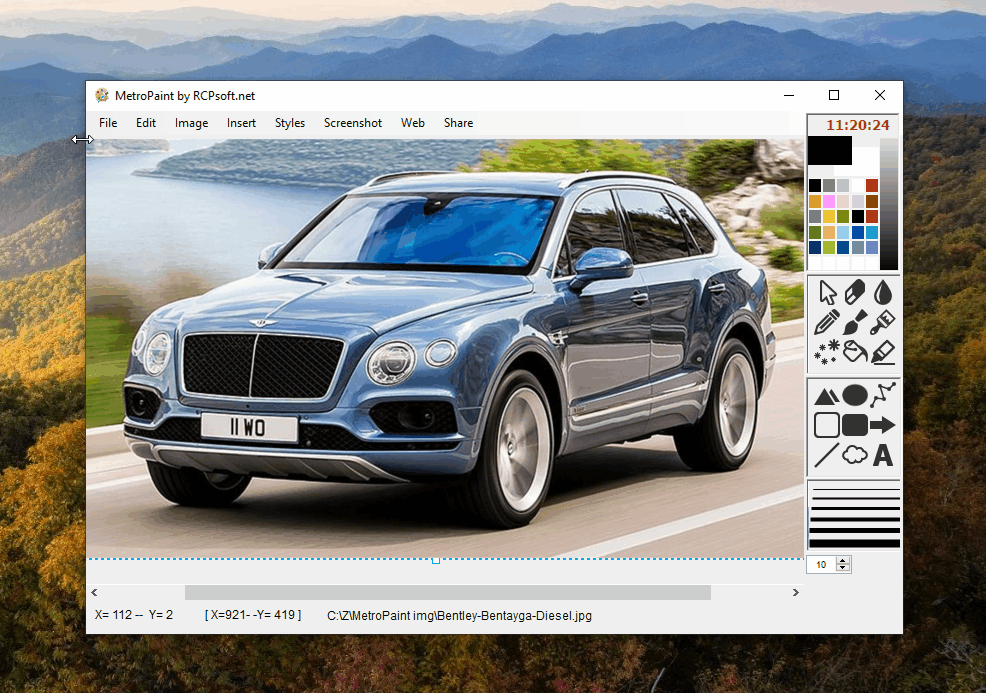Select the artist paintbrush tool
The image size is (986, 693).
855,322
